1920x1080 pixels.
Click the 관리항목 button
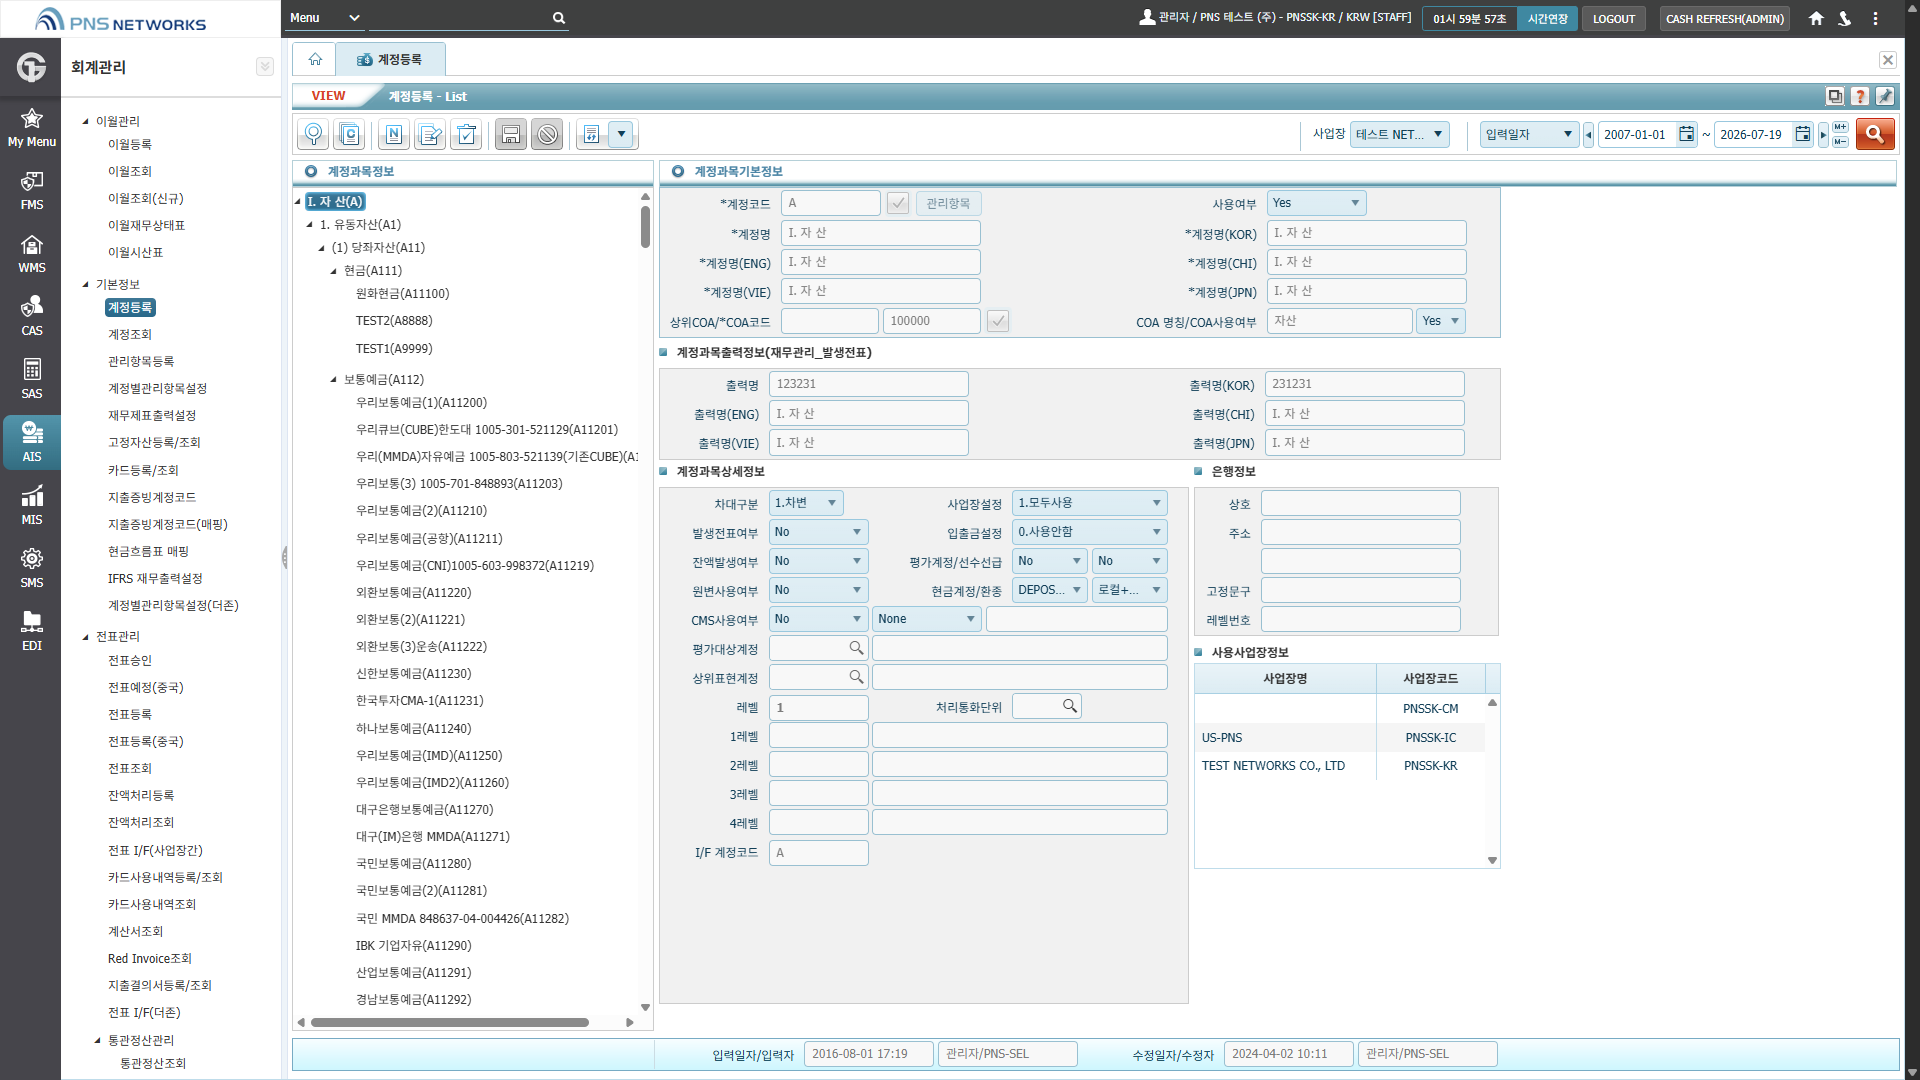(x=948, y=203)
